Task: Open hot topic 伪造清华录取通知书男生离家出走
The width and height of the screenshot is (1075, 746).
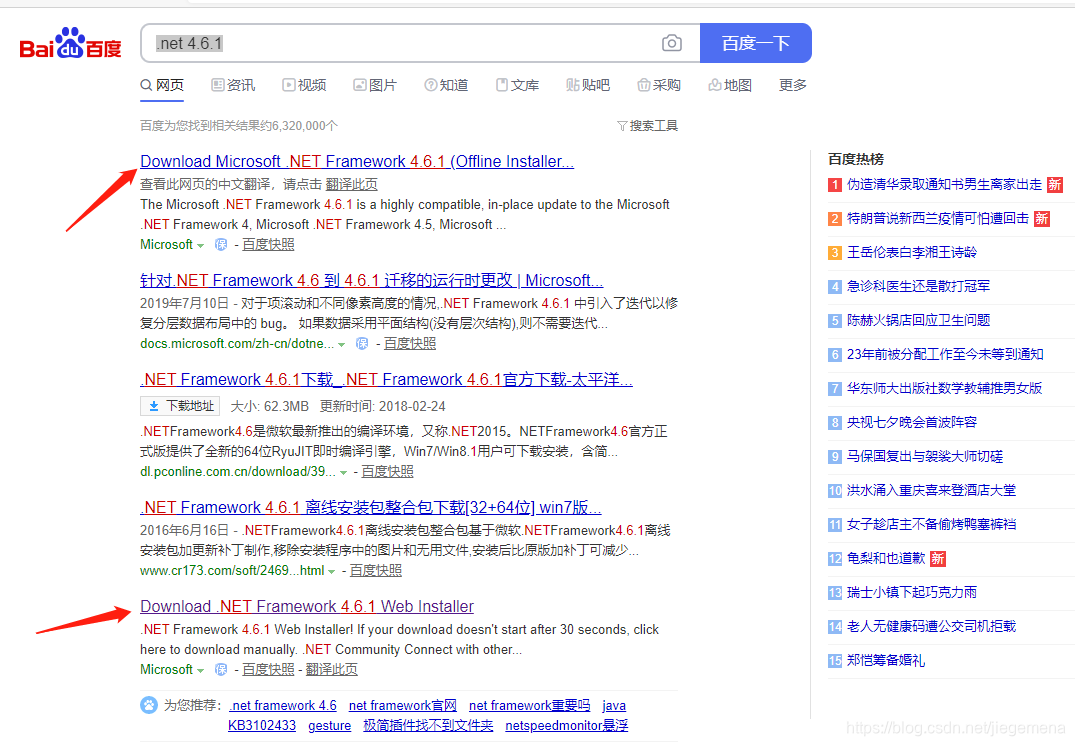Action: click(944, 184)
